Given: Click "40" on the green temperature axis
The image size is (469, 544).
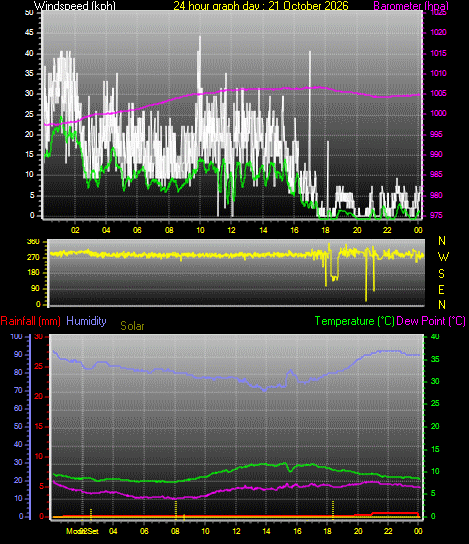Looking at the screenshot, I should [435, 336].
